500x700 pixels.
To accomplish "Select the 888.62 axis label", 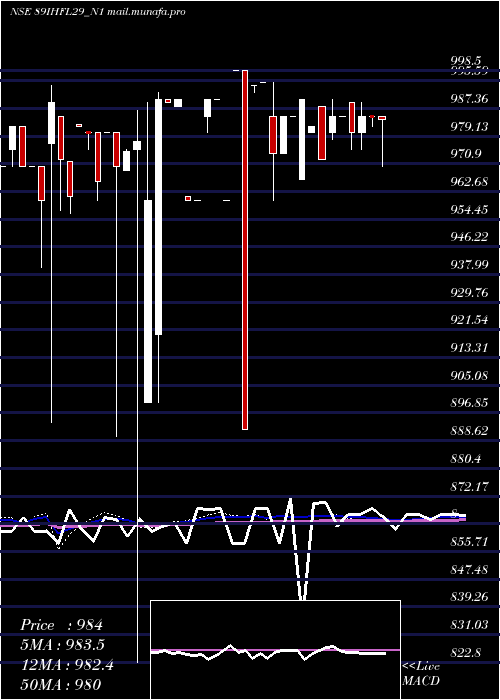I will (469, 431).
